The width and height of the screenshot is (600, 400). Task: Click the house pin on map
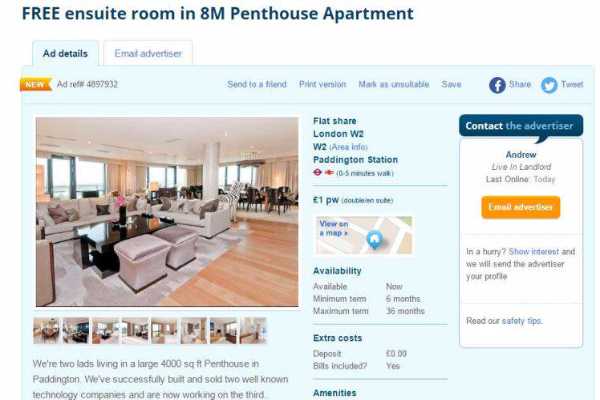tap(374, 240)
